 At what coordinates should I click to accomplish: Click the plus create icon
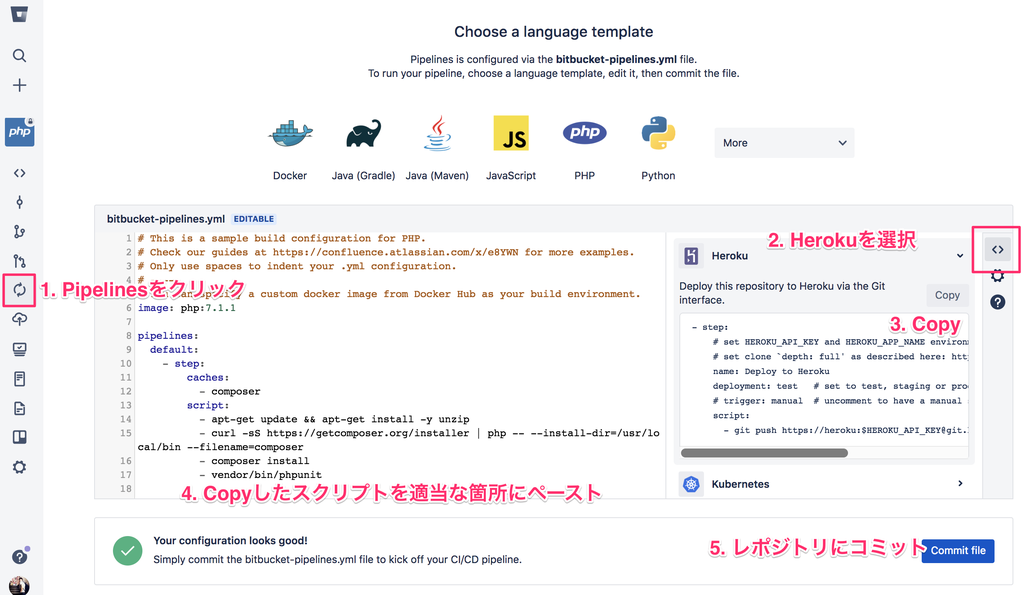coord(20,85)
